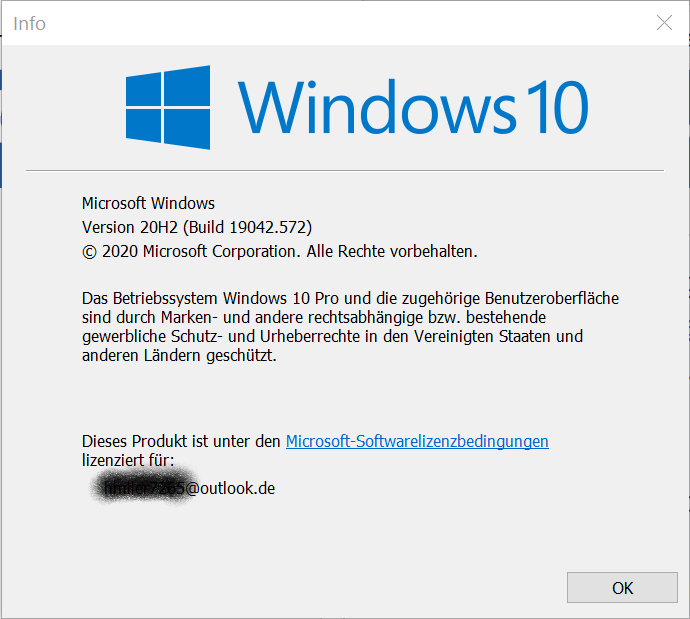The width and height of the screenshot is (690, 619).
Task: Click the 'lizenziert für:' text
Action: 128,460
